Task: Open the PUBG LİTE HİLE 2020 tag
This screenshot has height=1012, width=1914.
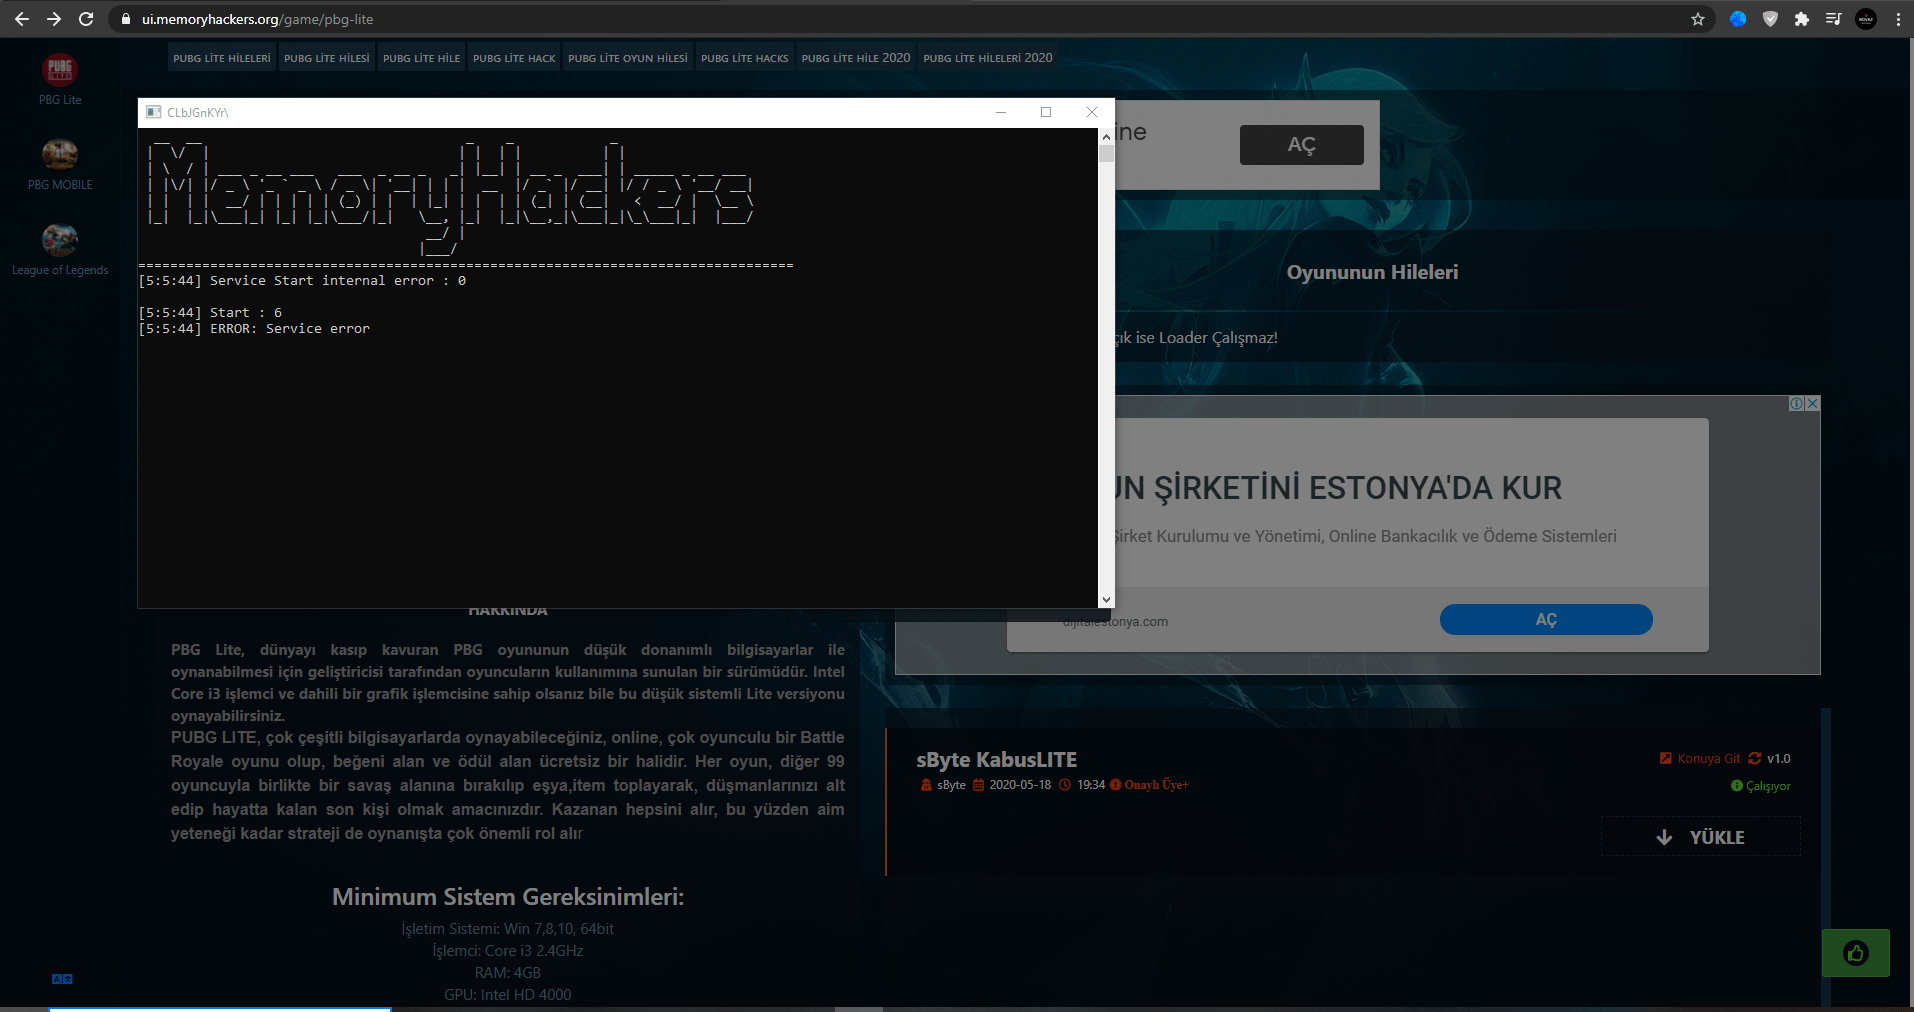Action: tap(856, 58)
